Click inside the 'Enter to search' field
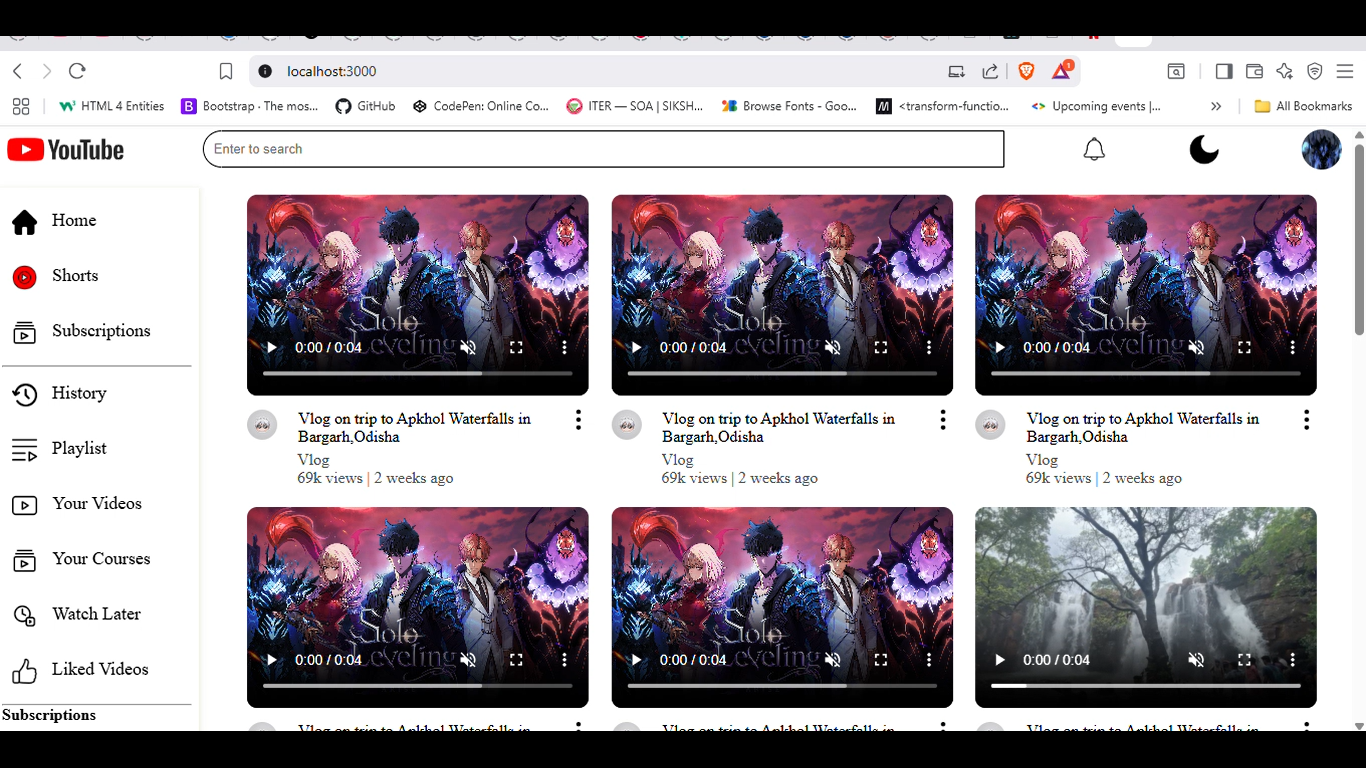 [x=604, y=149]
